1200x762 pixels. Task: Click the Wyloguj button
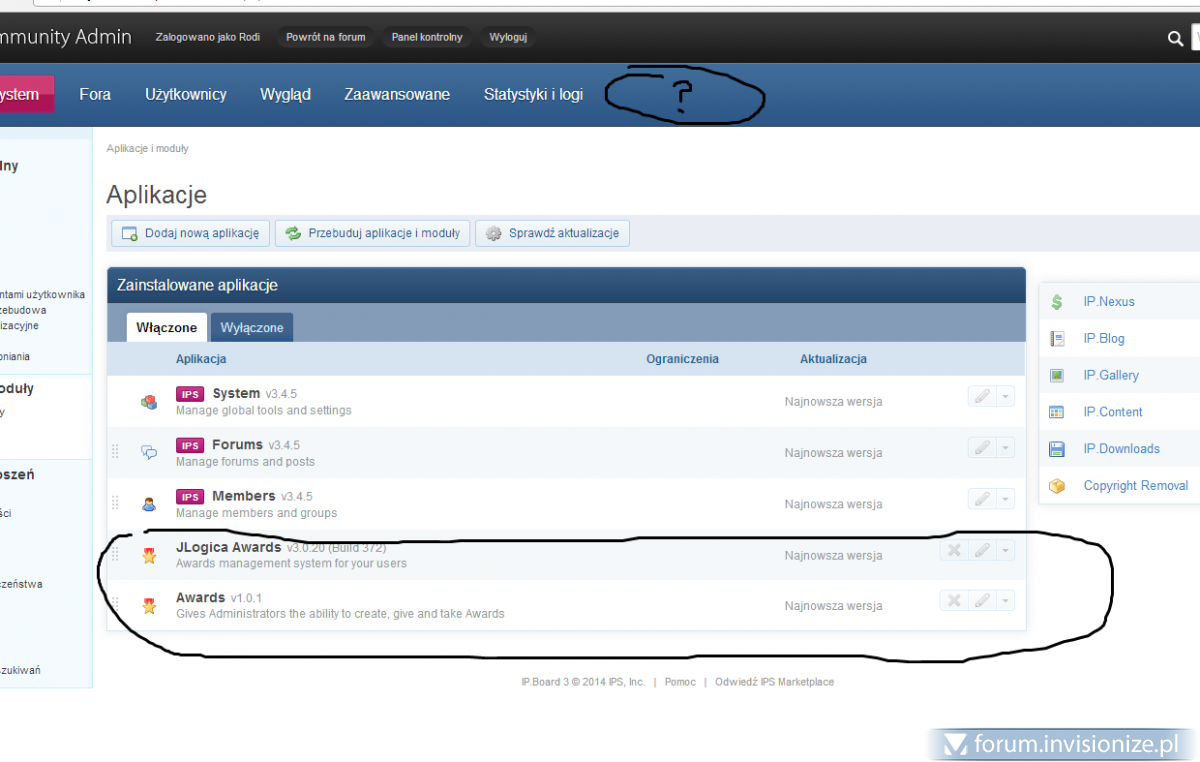pyautogui.click(x=508, y=38)
